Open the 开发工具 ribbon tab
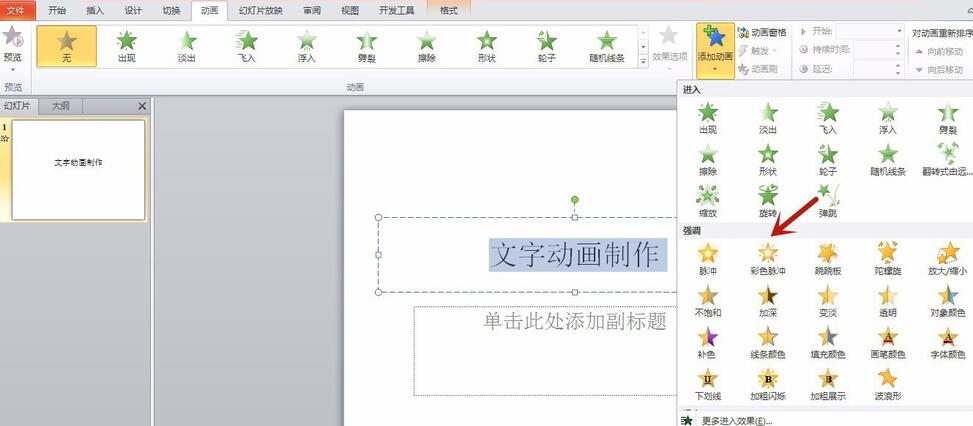Screen dimensions: 973x426 (397, 11)
